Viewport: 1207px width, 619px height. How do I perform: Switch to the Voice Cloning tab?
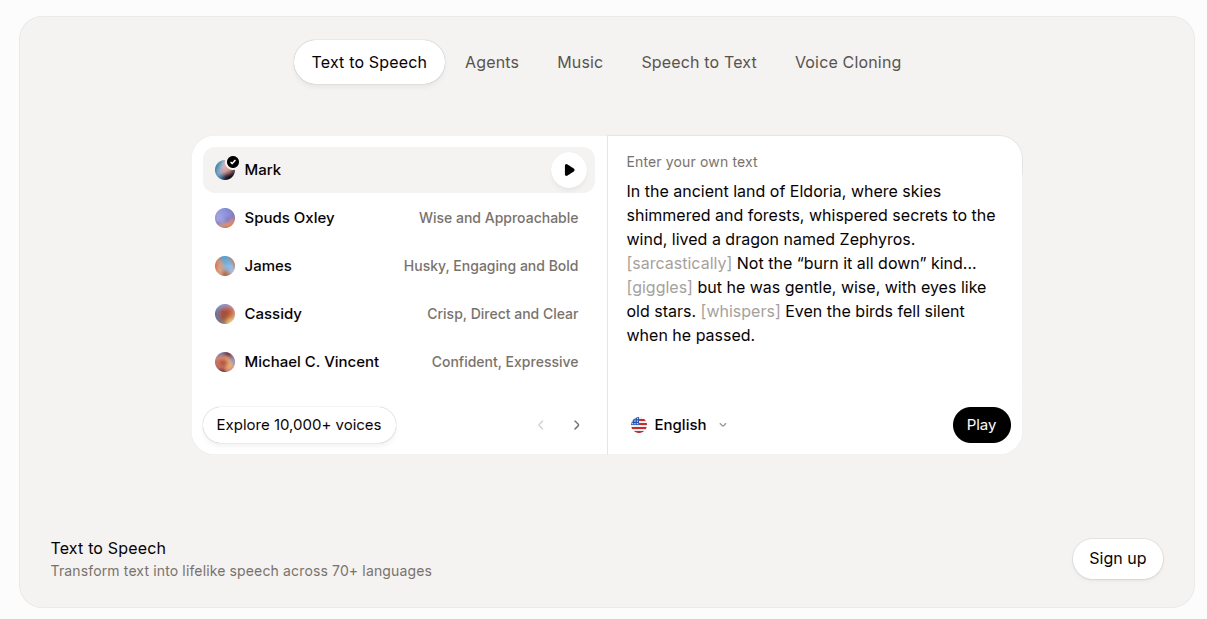848,62
